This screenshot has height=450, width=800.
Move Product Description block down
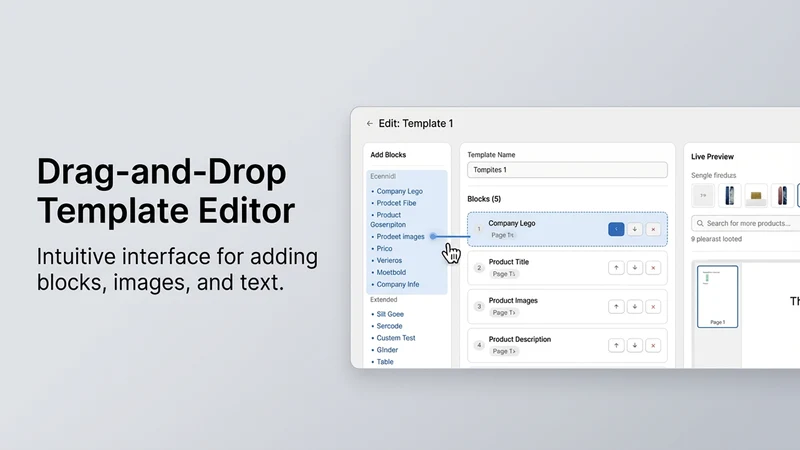point(635,345)
